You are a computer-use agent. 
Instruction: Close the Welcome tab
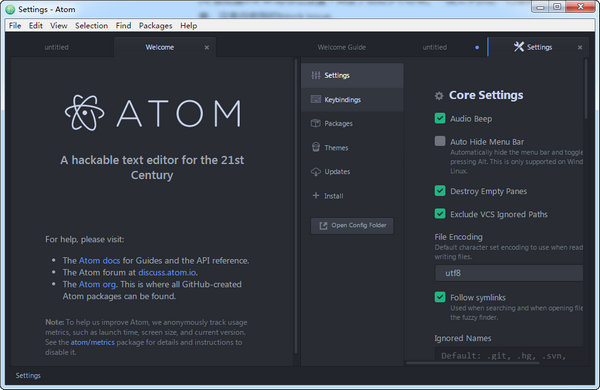(207, 47)
